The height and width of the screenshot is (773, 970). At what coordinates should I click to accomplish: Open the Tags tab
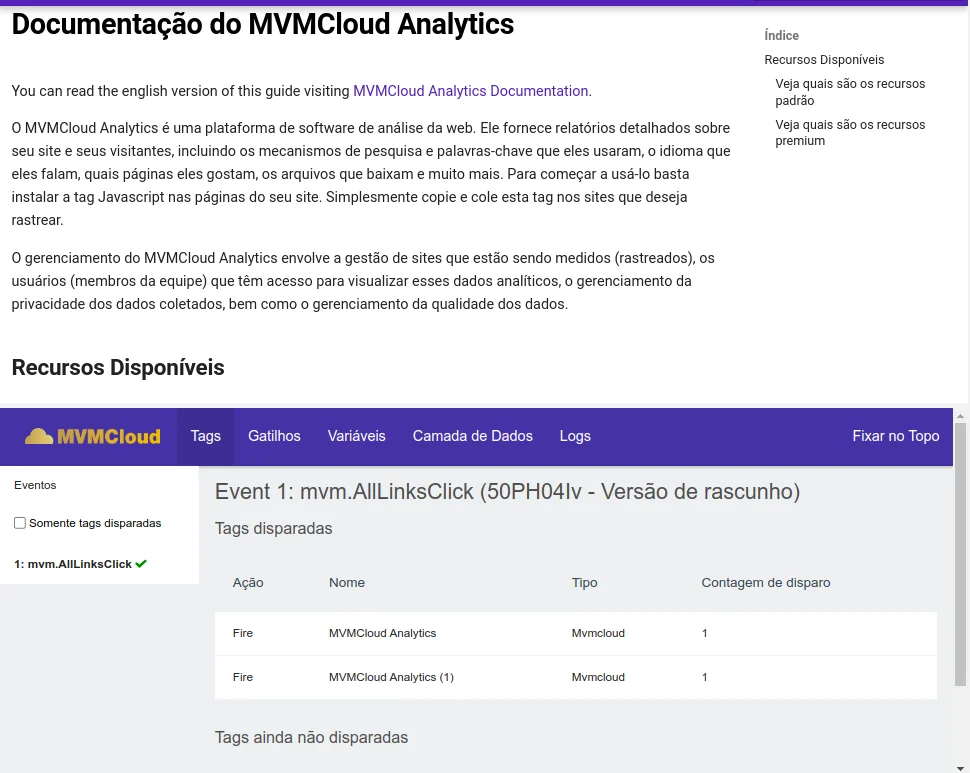[x=205, y=436]
